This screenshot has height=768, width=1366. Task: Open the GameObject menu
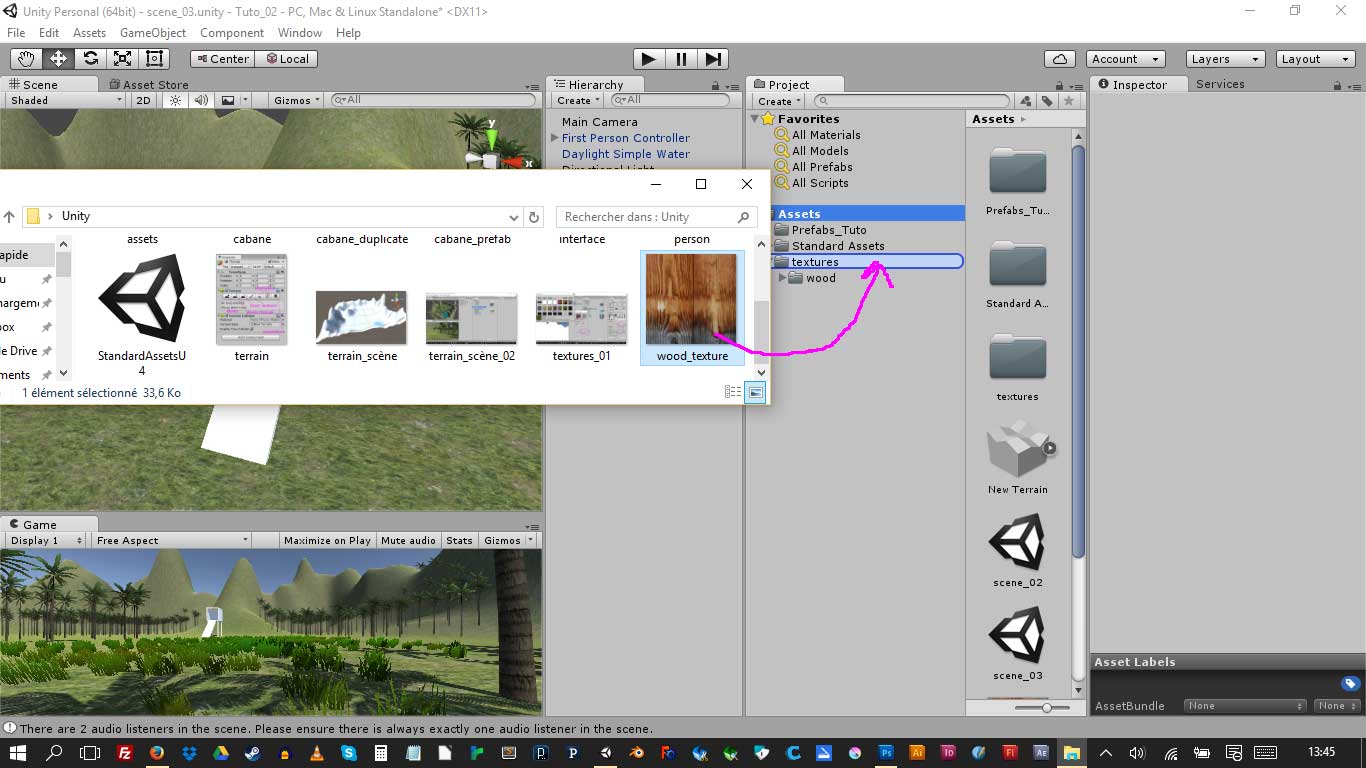153,33
